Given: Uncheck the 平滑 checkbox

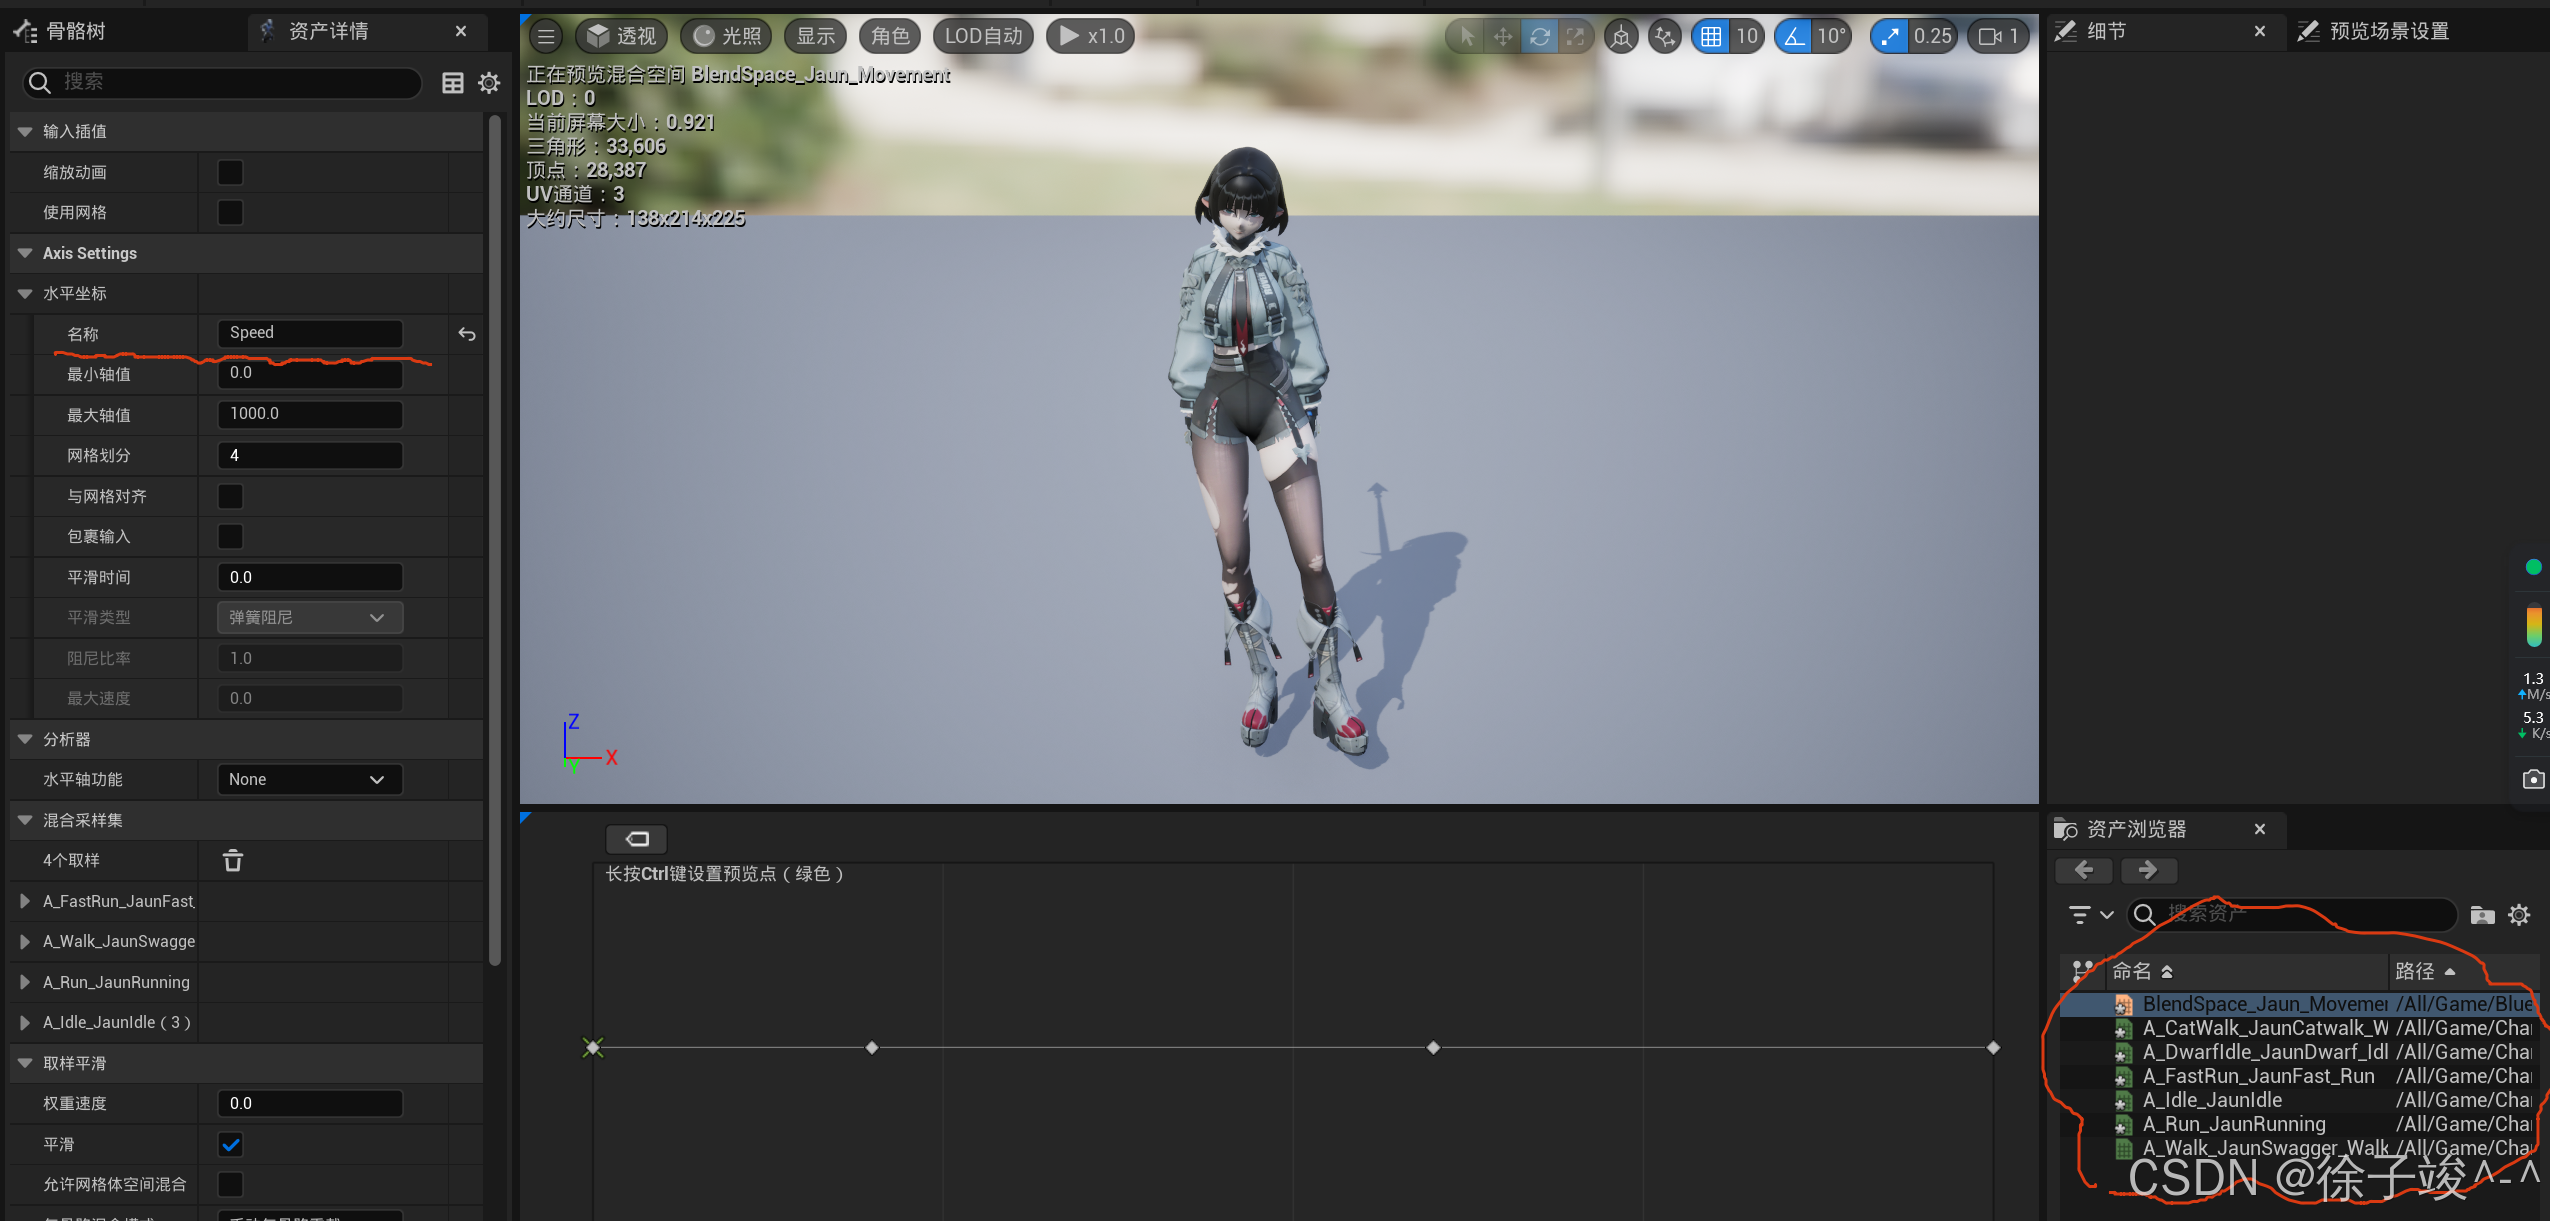Looking at the screenshot, I should (230, 1144).
